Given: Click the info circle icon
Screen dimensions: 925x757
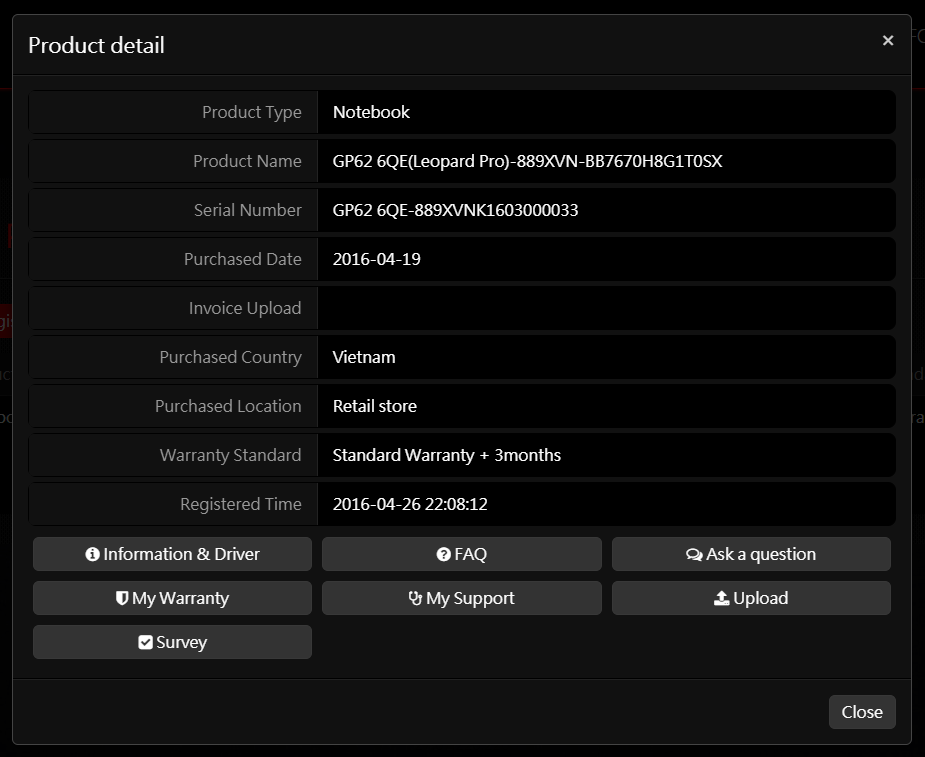Looking at the screenshot, I should click(x=93, y=554).
